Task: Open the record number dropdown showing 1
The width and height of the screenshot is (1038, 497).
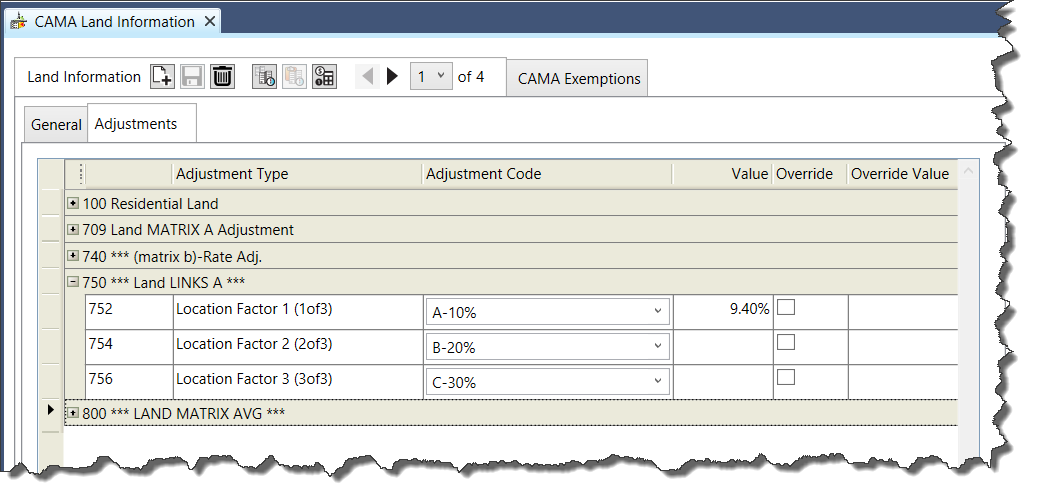Action: (x=440, y=76)
